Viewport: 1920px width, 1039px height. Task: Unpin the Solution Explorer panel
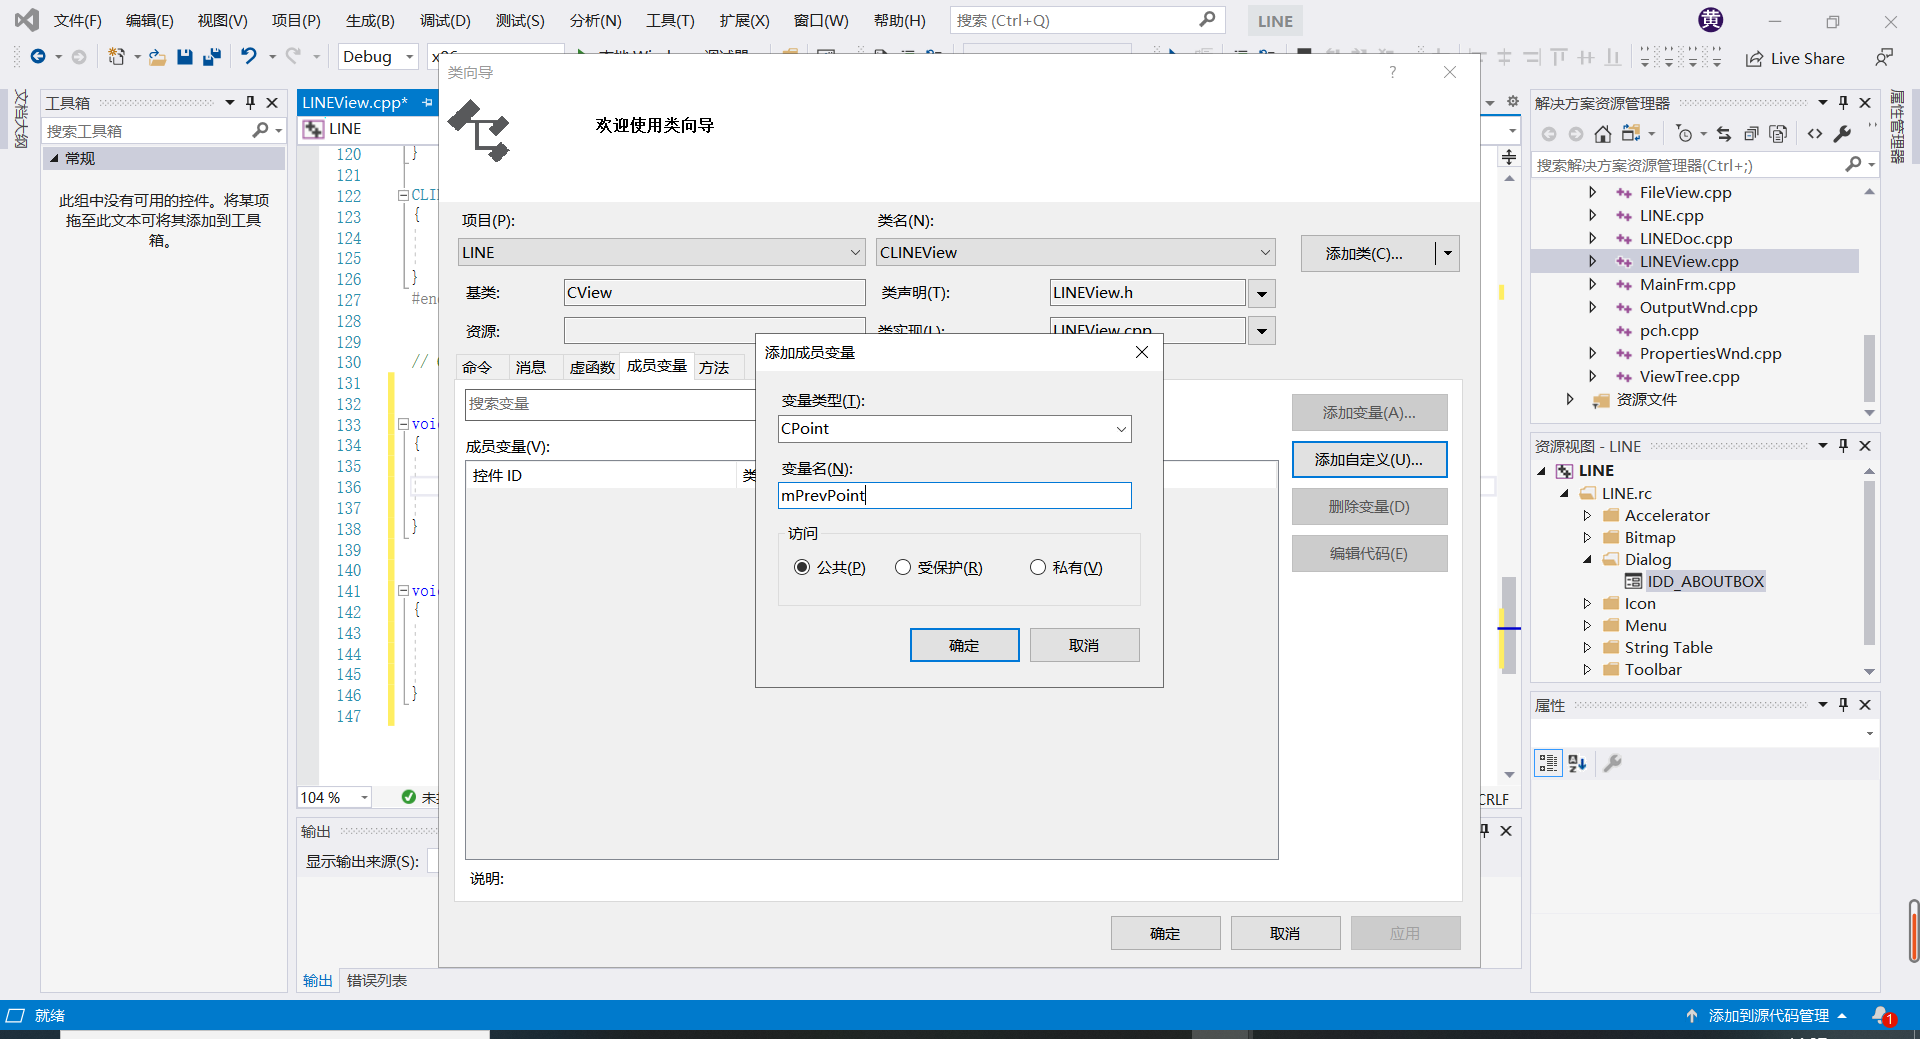[1843, 102]
